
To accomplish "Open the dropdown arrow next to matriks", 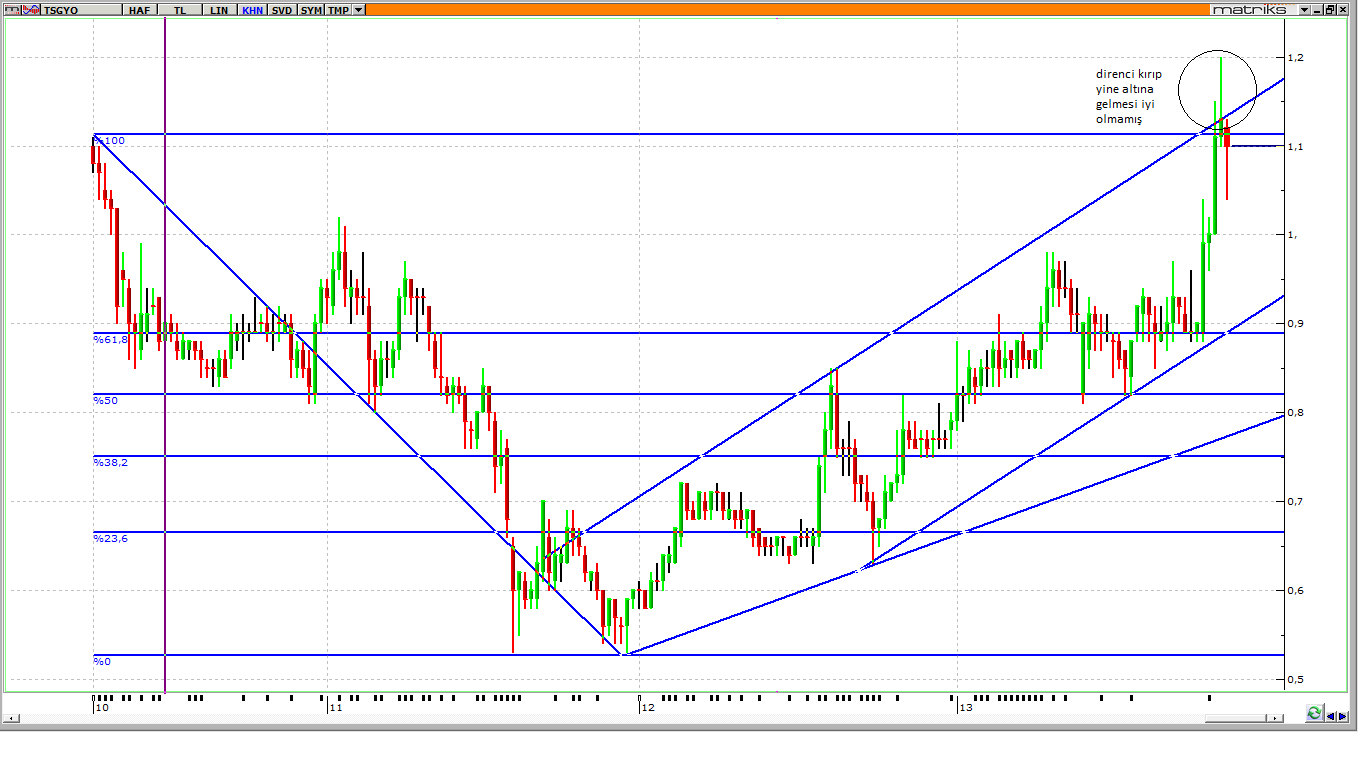I will [1304, 9].
